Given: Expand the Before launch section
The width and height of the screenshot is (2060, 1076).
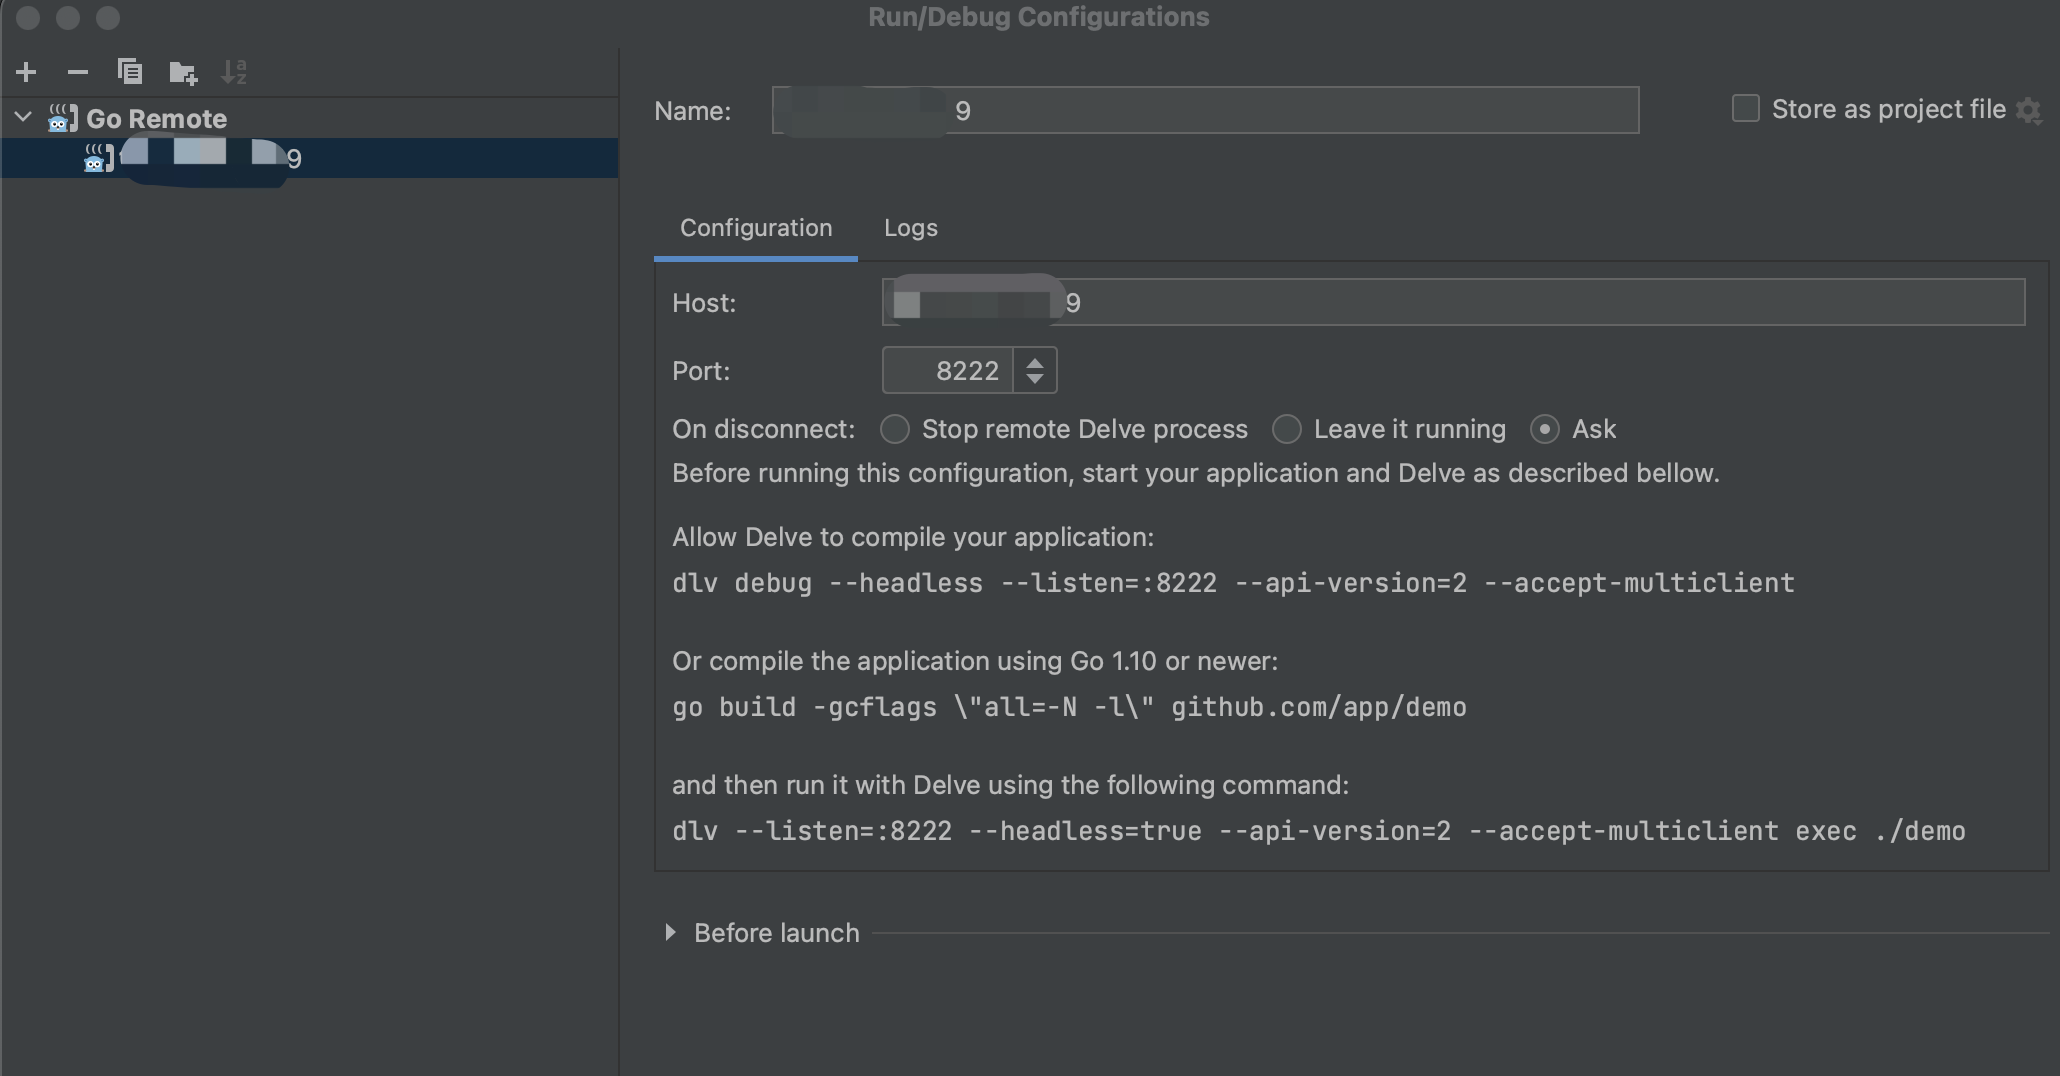Looking at the screenshot, I should coord(670,933).
